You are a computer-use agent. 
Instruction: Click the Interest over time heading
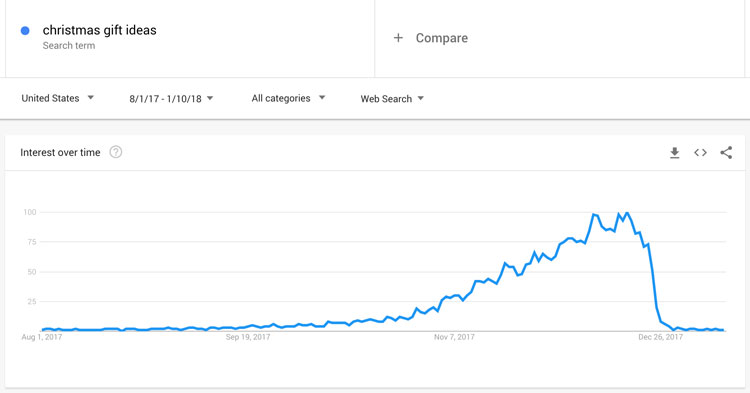[60, 153]
